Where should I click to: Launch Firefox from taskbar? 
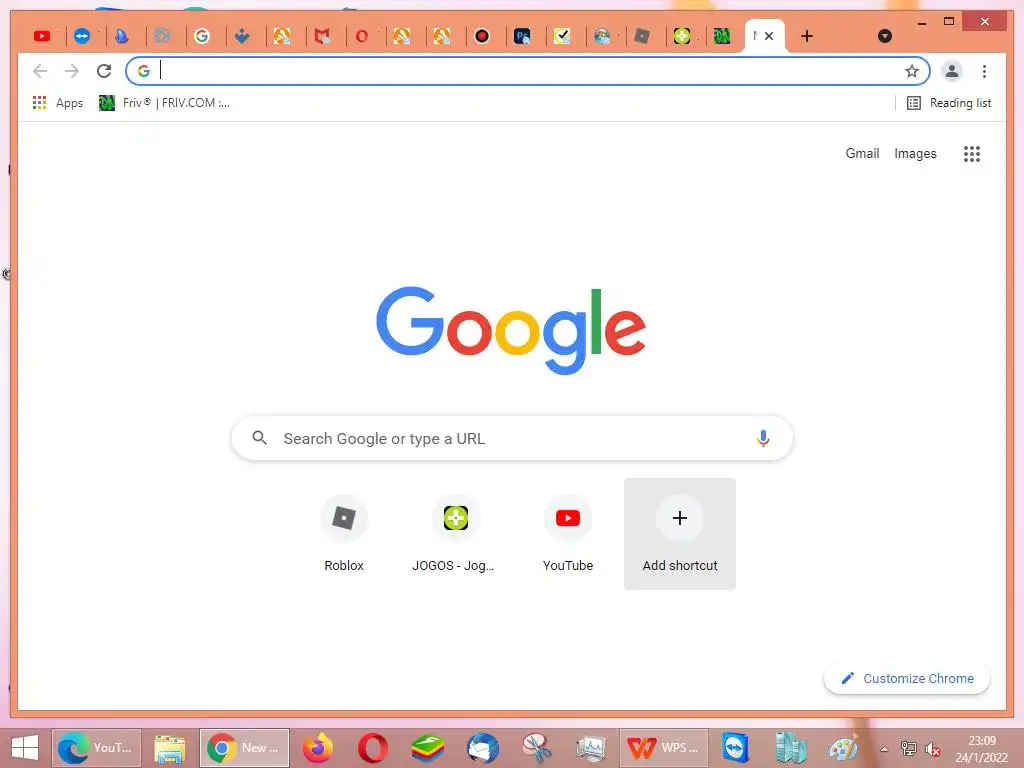click(x=318, y=748)
